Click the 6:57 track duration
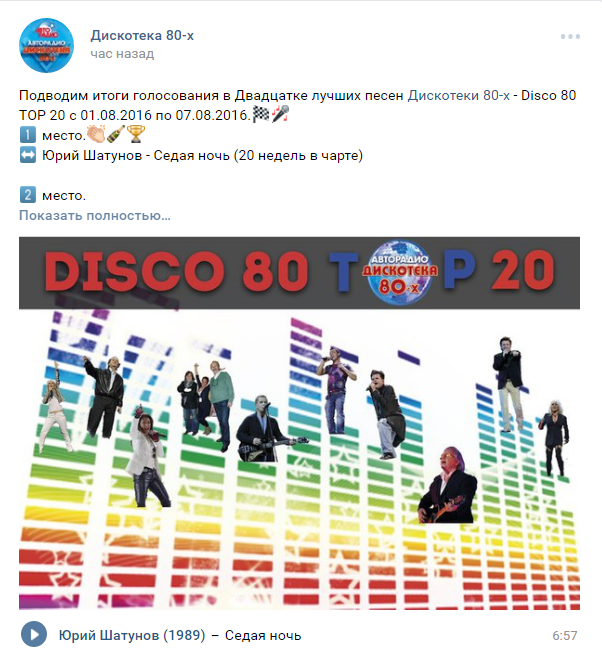602x652 pixels. 565,636
